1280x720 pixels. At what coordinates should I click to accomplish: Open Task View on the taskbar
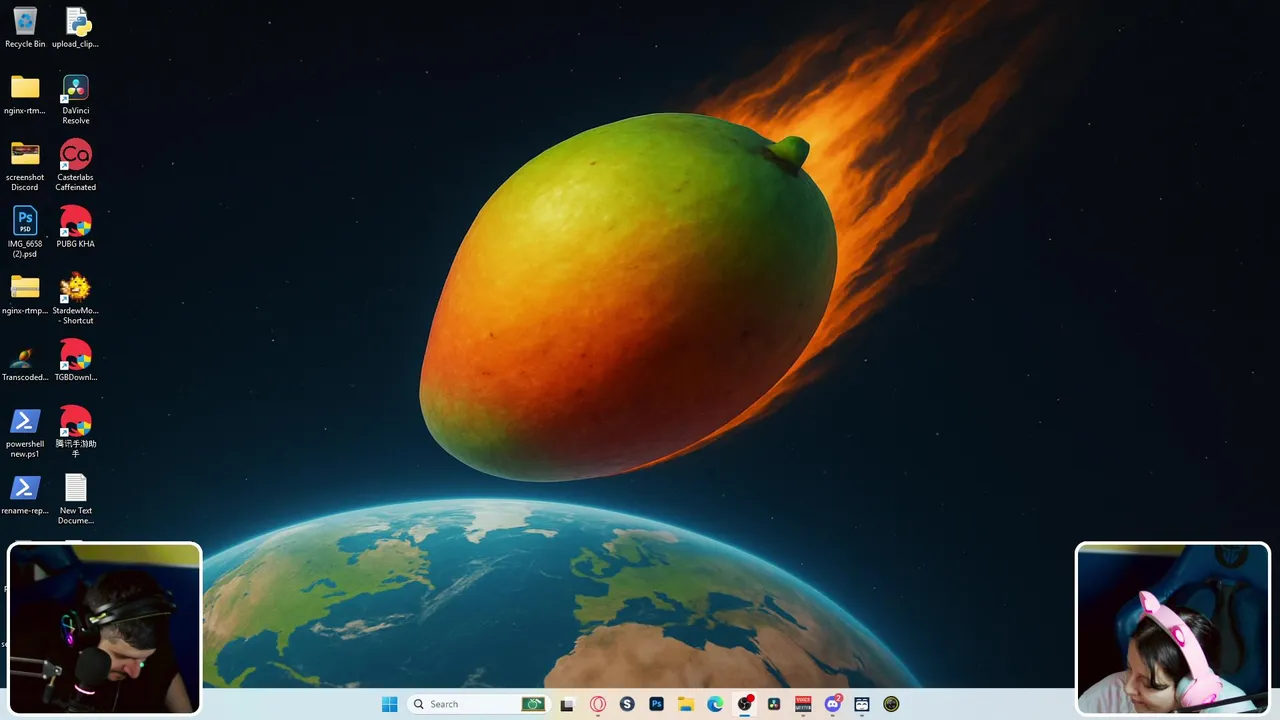567,704
